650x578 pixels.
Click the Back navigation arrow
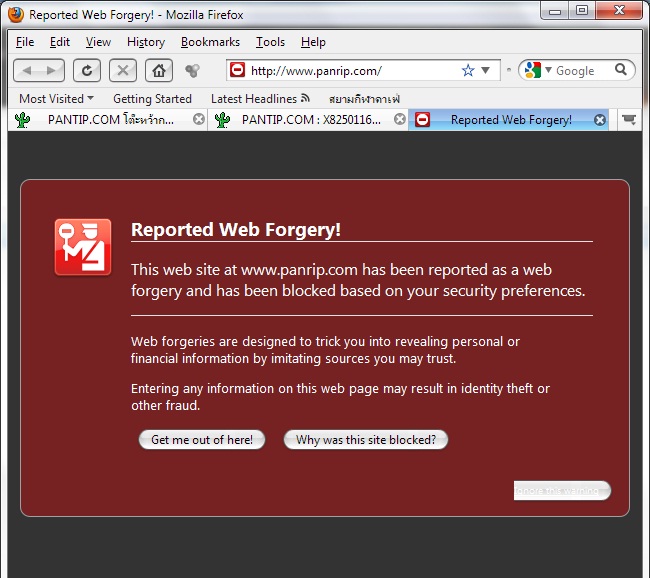(x=27, y=70)
